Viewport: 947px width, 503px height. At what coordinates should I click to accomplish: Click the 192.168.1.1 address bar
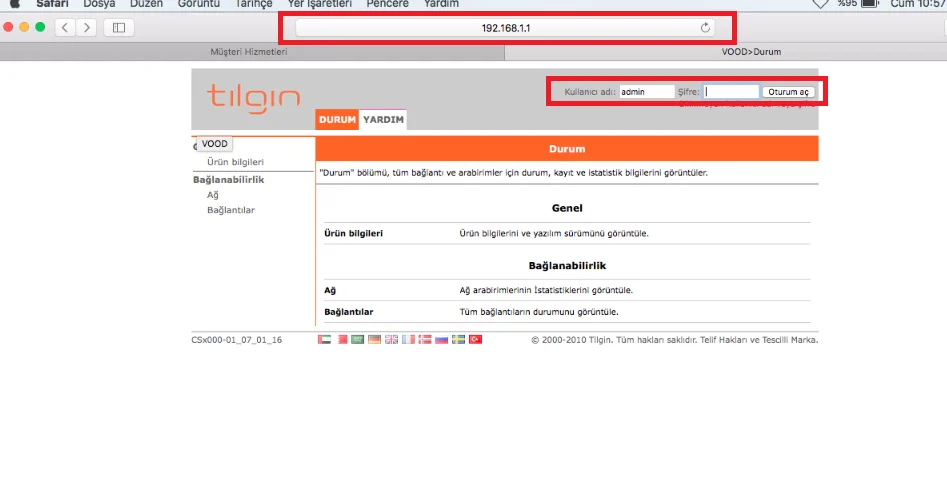pos(505,28)
